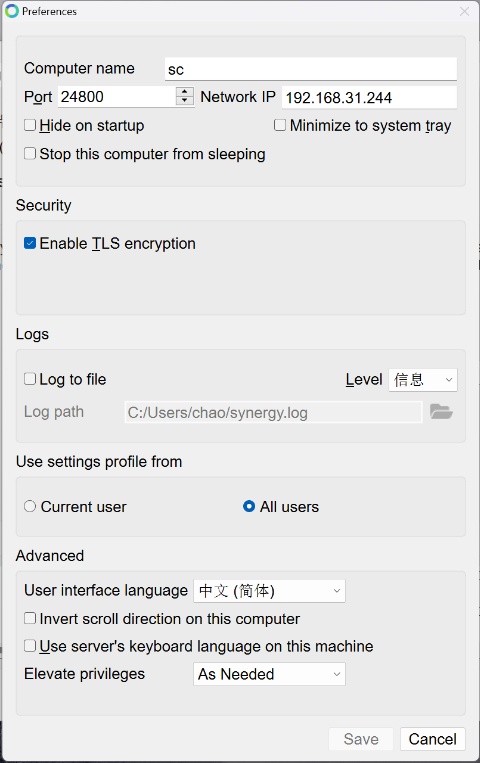Click the Synergy logo in title bar

pyautogui.click(x=12, y=11)
